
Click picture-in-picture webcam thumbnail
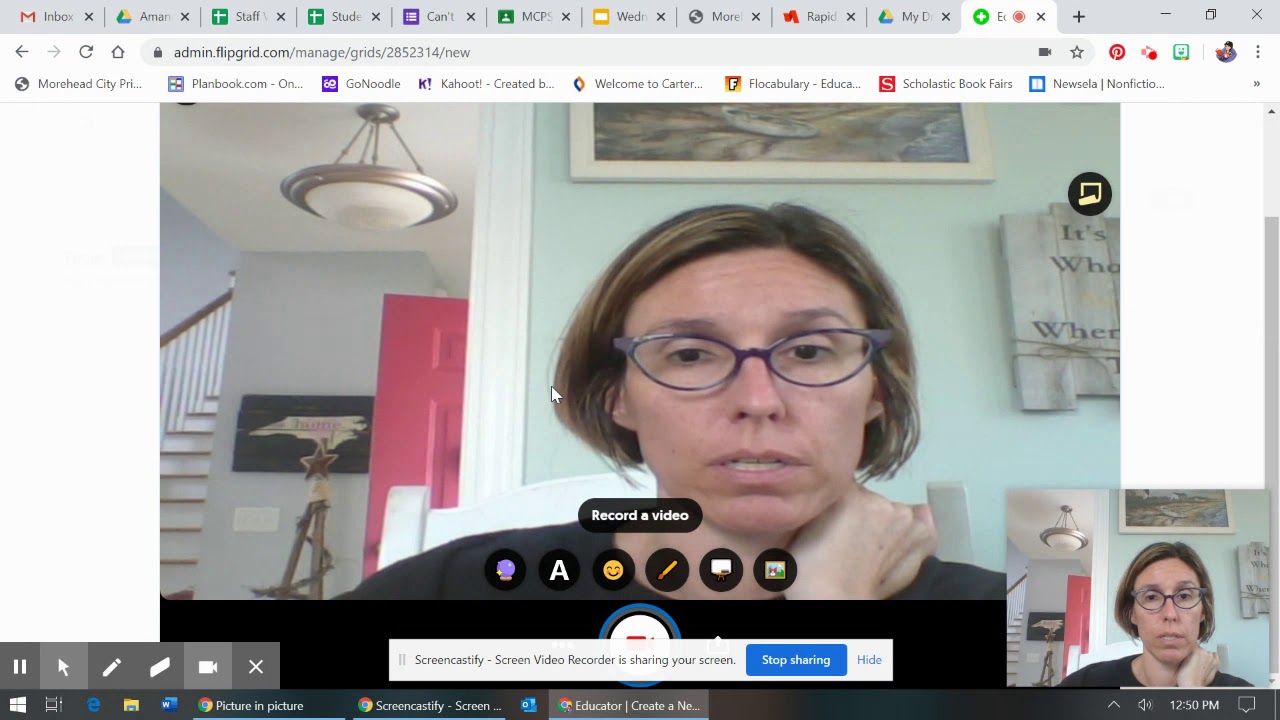tap(1138, 588)
